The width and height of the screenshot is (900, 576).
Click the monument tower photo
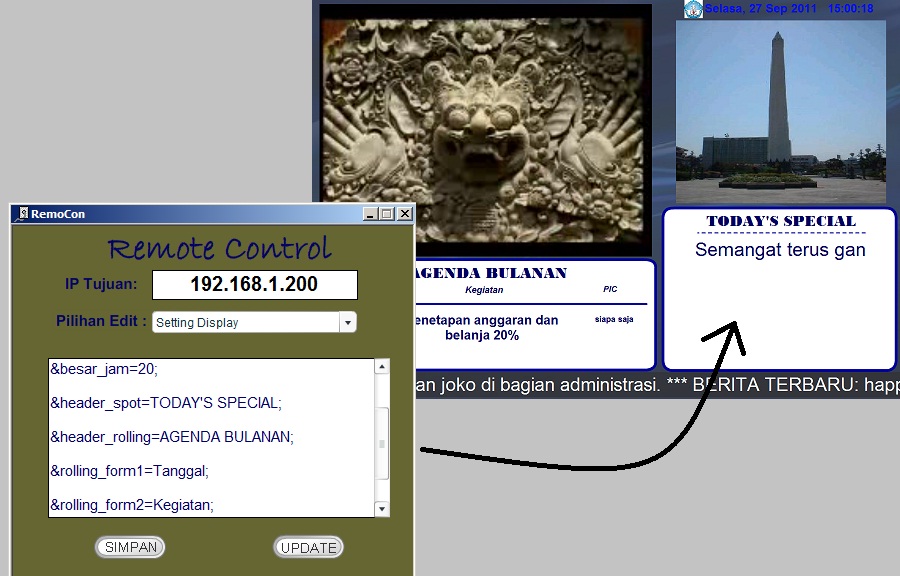(x=780, y=110)
